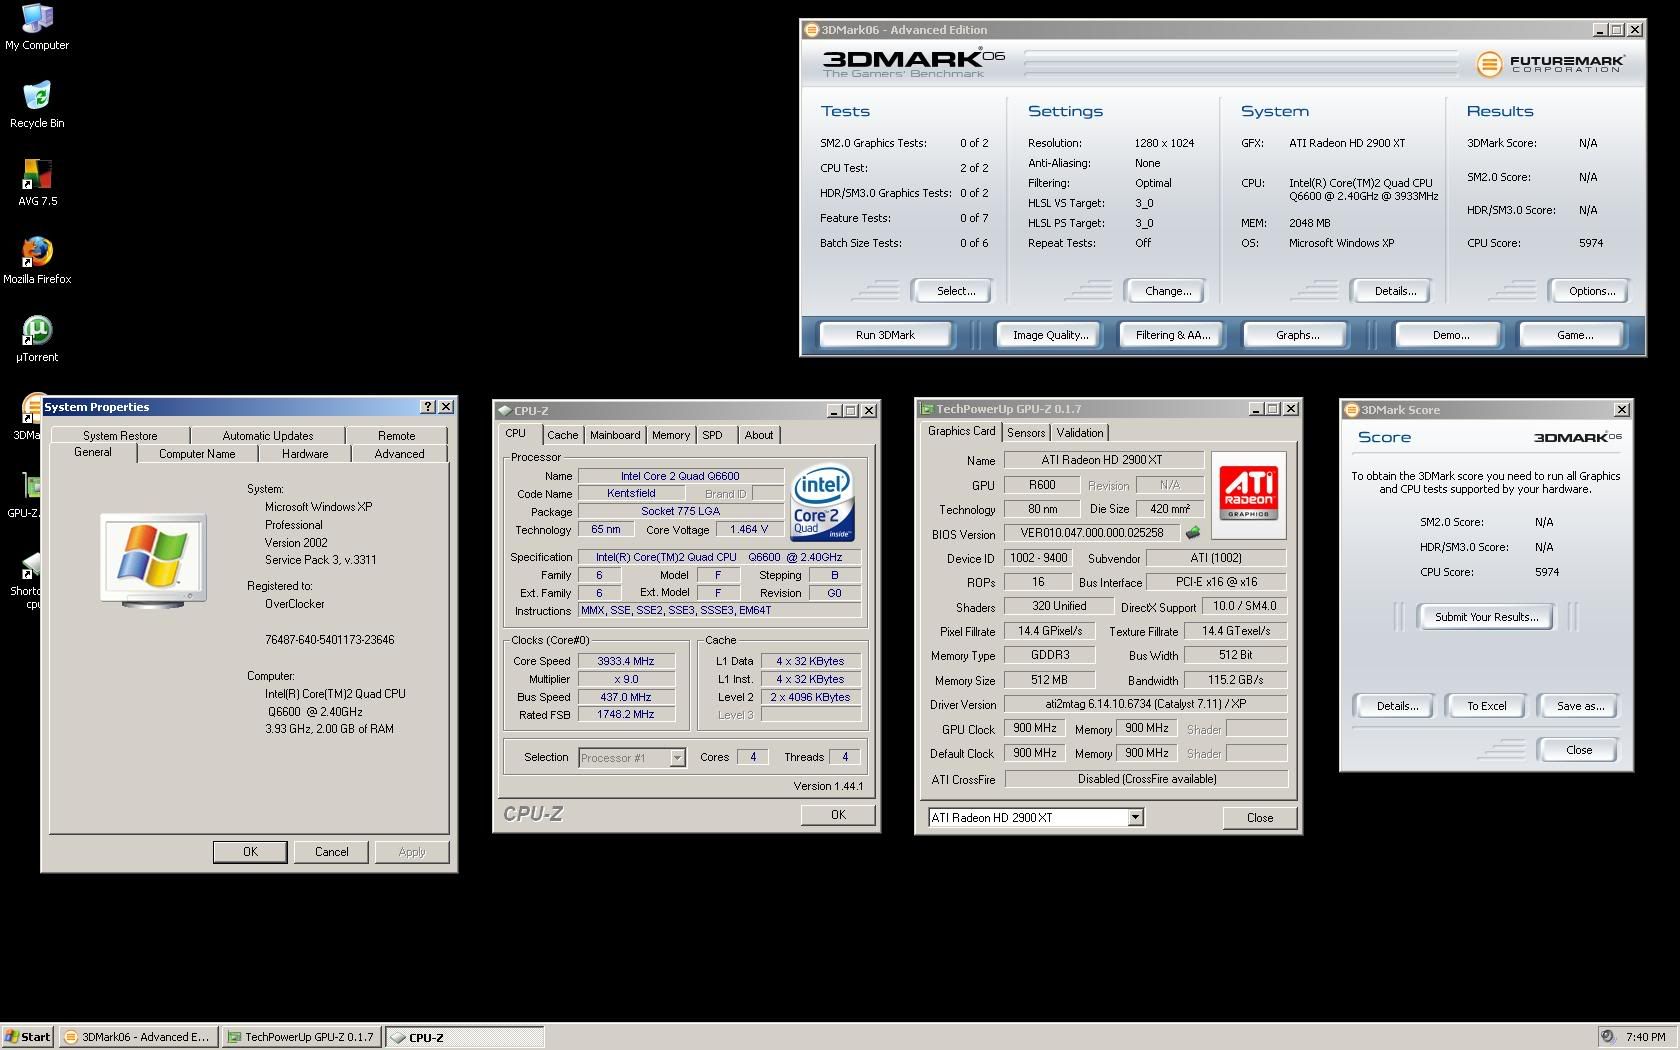Open the Computer Name tab
1680x1050 pixels.
(x=197, y=454)
